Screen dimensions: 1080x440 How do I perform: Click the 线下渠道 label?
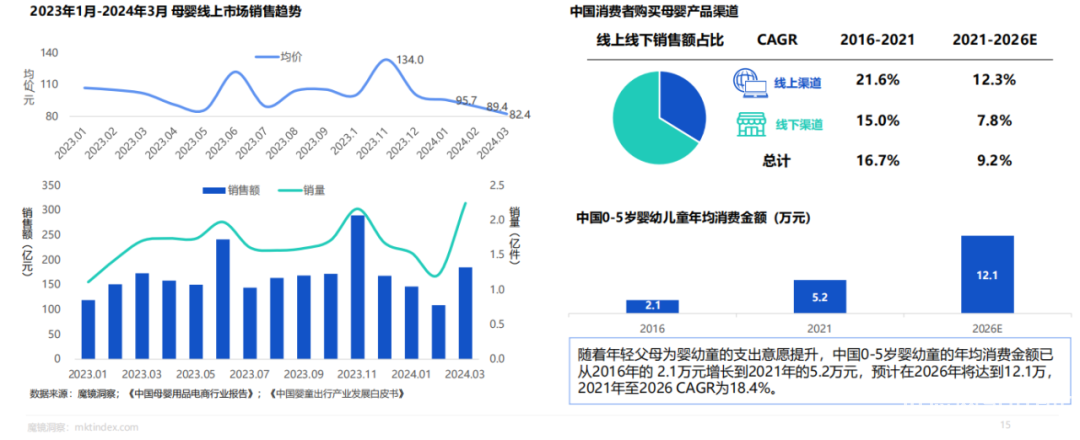tap(799, 124)
